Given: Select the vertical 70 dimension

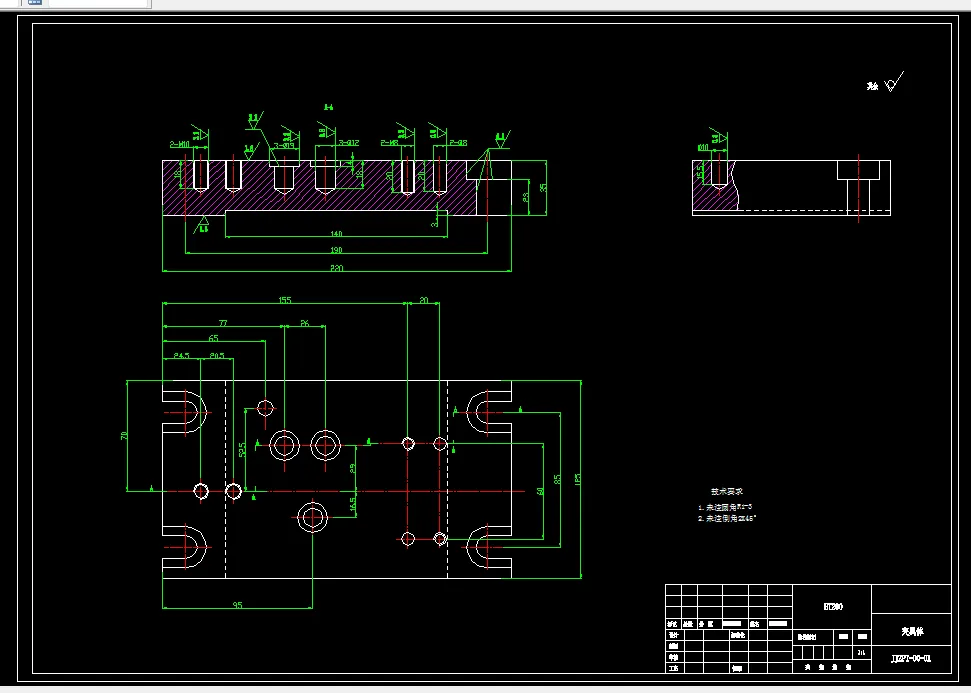Looking at the screenshot, I should (124, 436).
